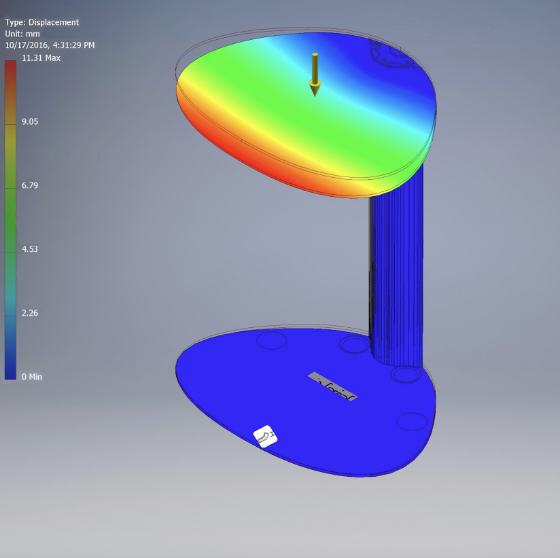Click the '6.79' legend value
Viewport: 560px width, 558px height.
[30, 185]
